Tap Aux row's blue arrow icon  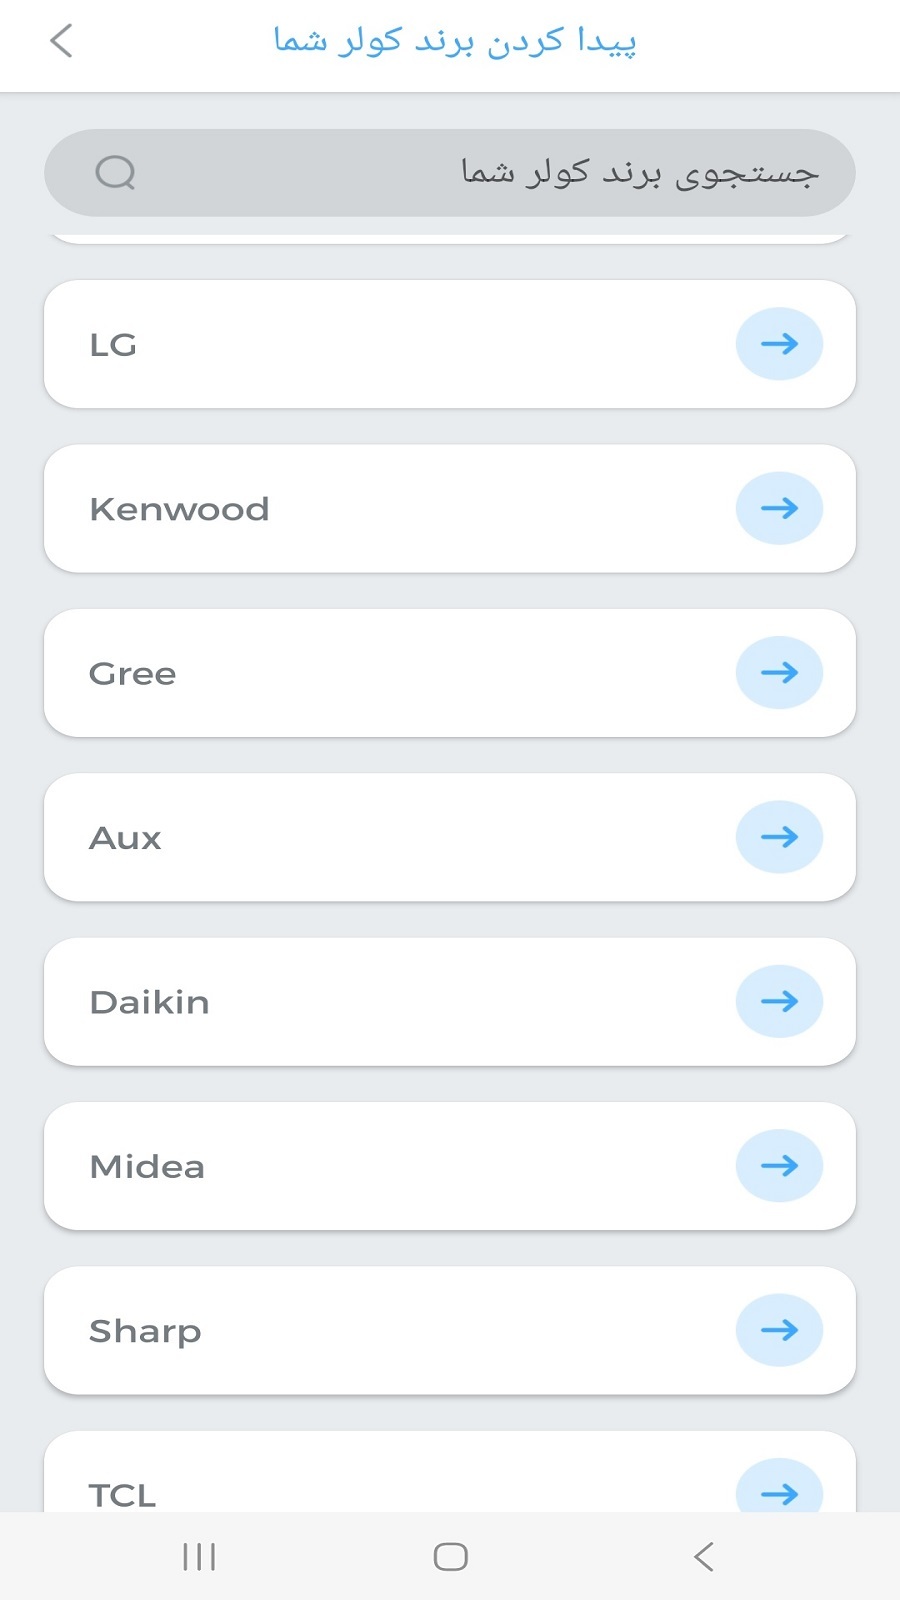pos(779,837)
